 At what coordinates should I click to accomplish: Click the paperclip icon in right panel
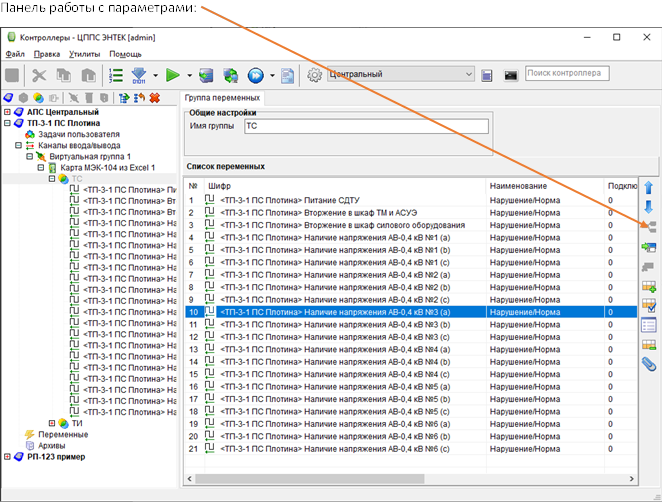tap(648, 363)
